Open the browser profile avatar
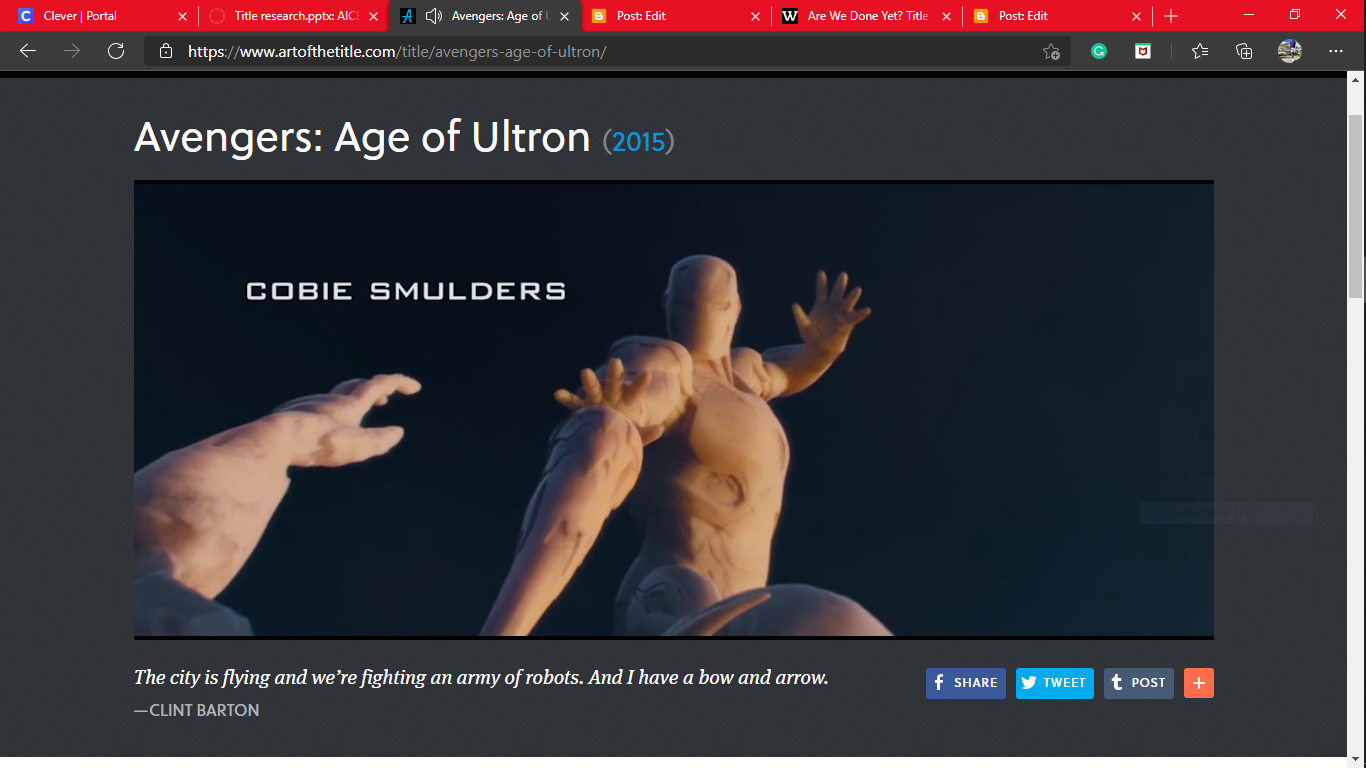 point(1290,51)
